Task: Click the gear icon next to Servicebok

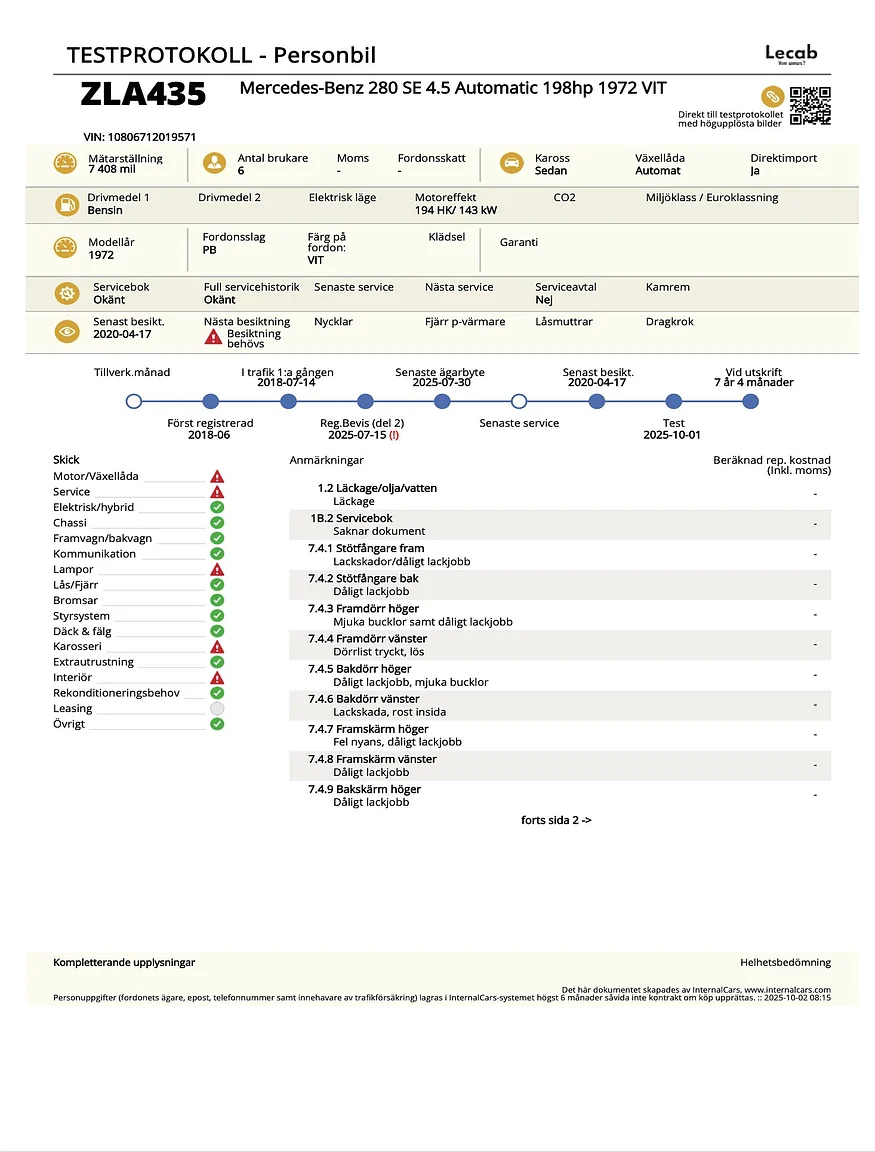Action: pos(66,293)
